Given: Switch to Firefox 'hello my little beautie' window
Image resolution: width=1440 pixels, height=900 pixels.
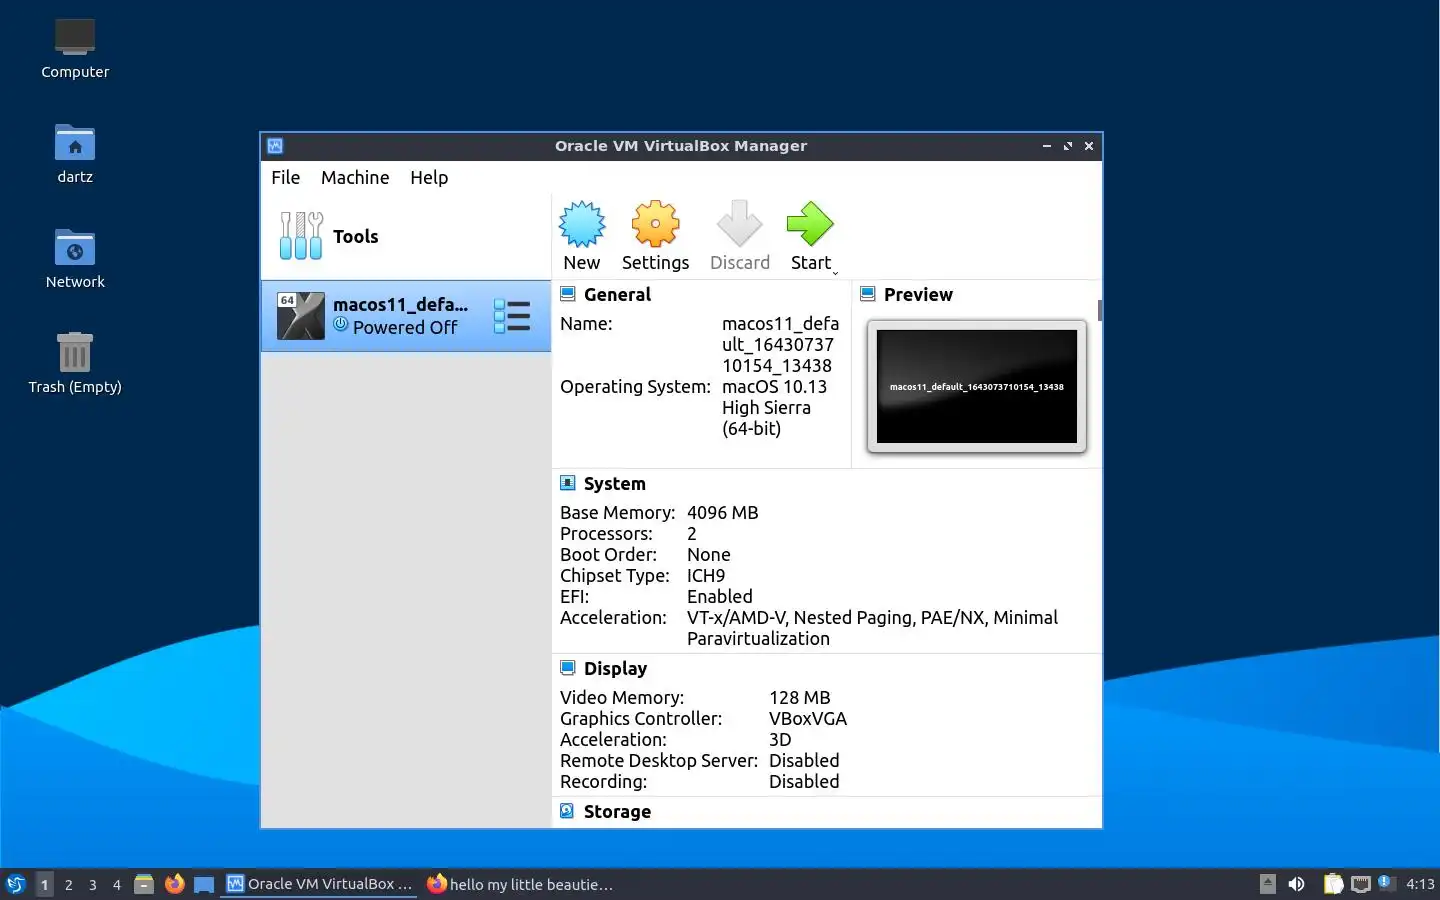Looking at the screenshot, I should (x=520, y=884).
